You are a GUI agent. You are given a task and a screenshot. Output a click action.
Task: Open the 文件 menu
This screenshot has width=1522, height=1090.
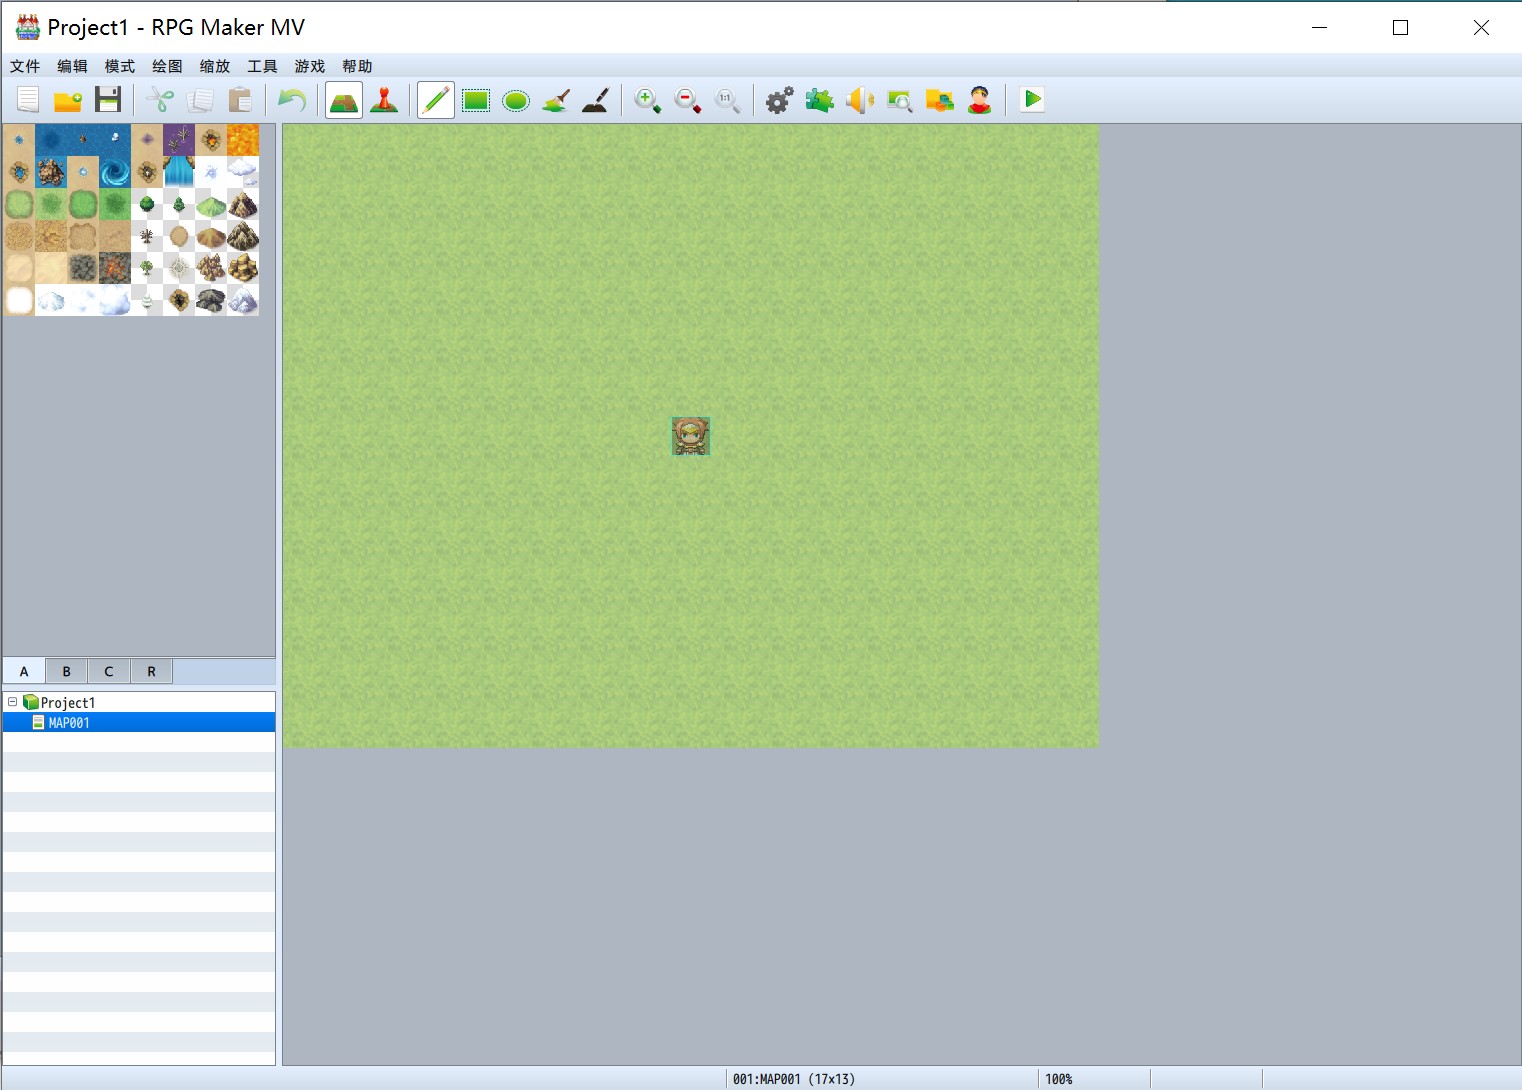pyautogui.click(x=25, y=66)
